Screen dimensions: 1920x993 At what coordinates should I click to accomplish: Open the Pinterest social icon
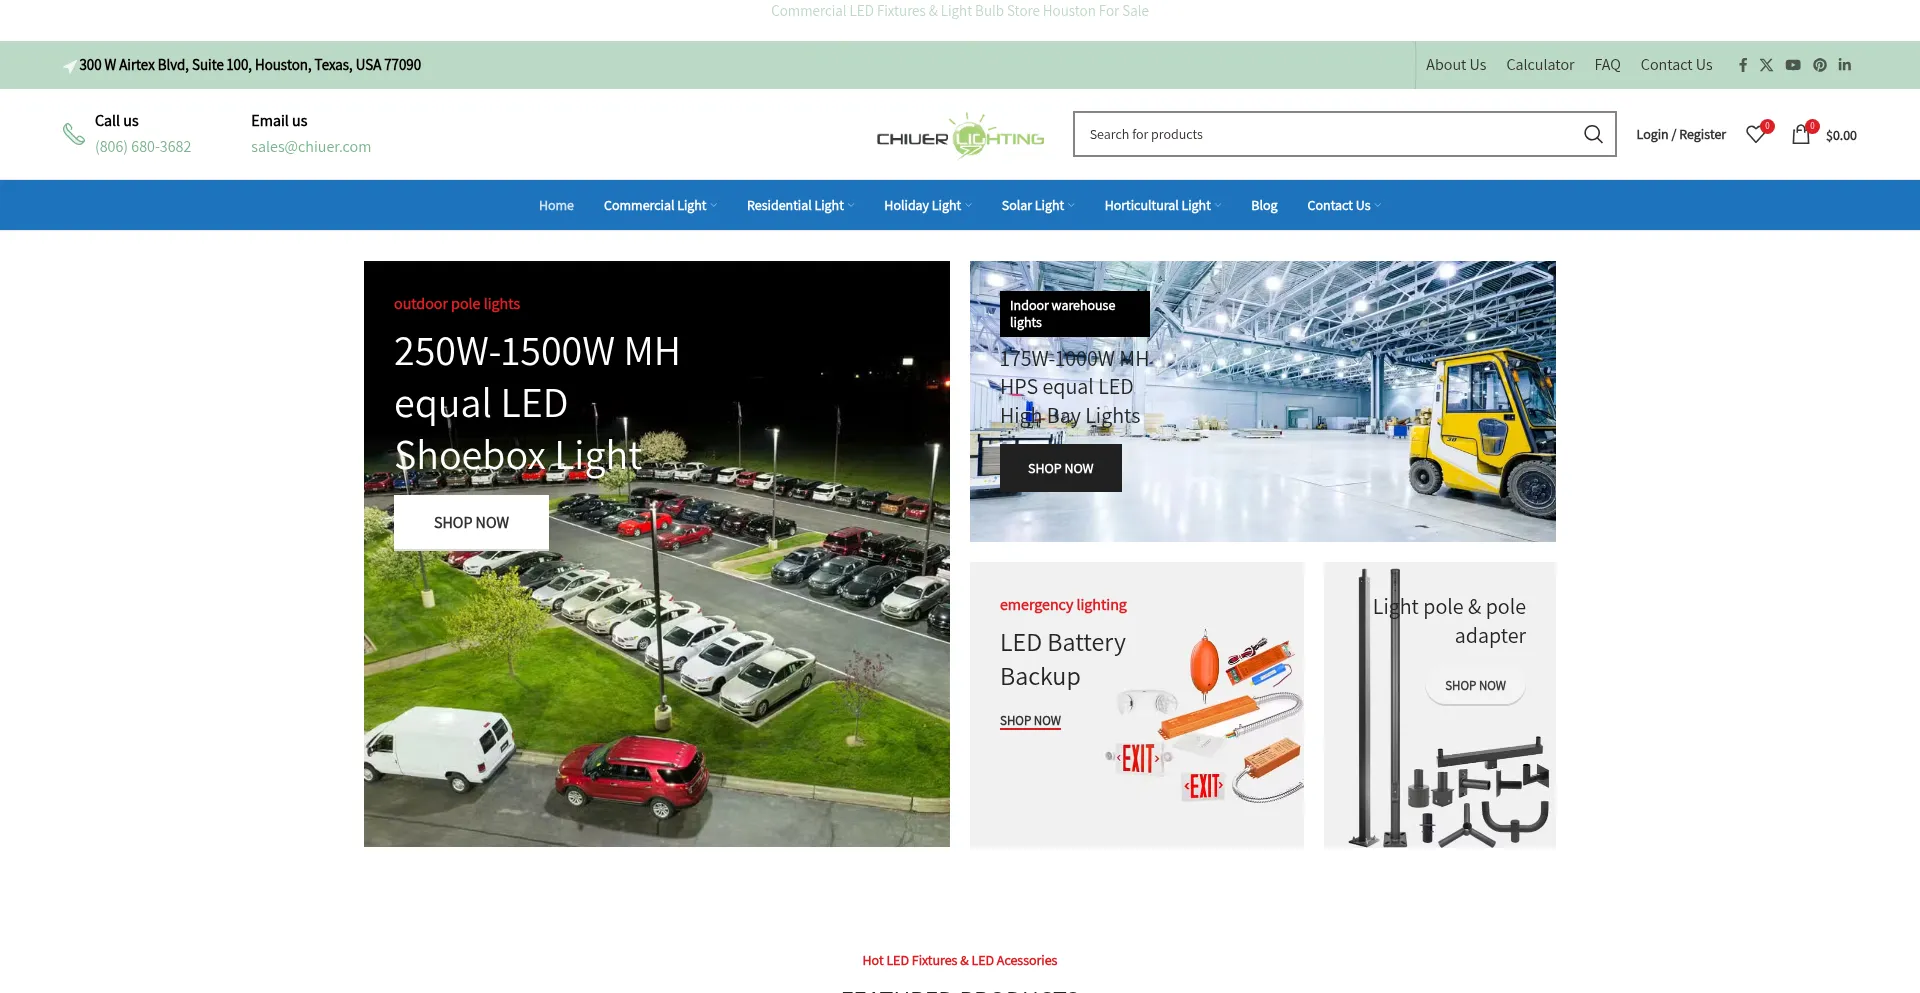click(x=1820, y=65)
